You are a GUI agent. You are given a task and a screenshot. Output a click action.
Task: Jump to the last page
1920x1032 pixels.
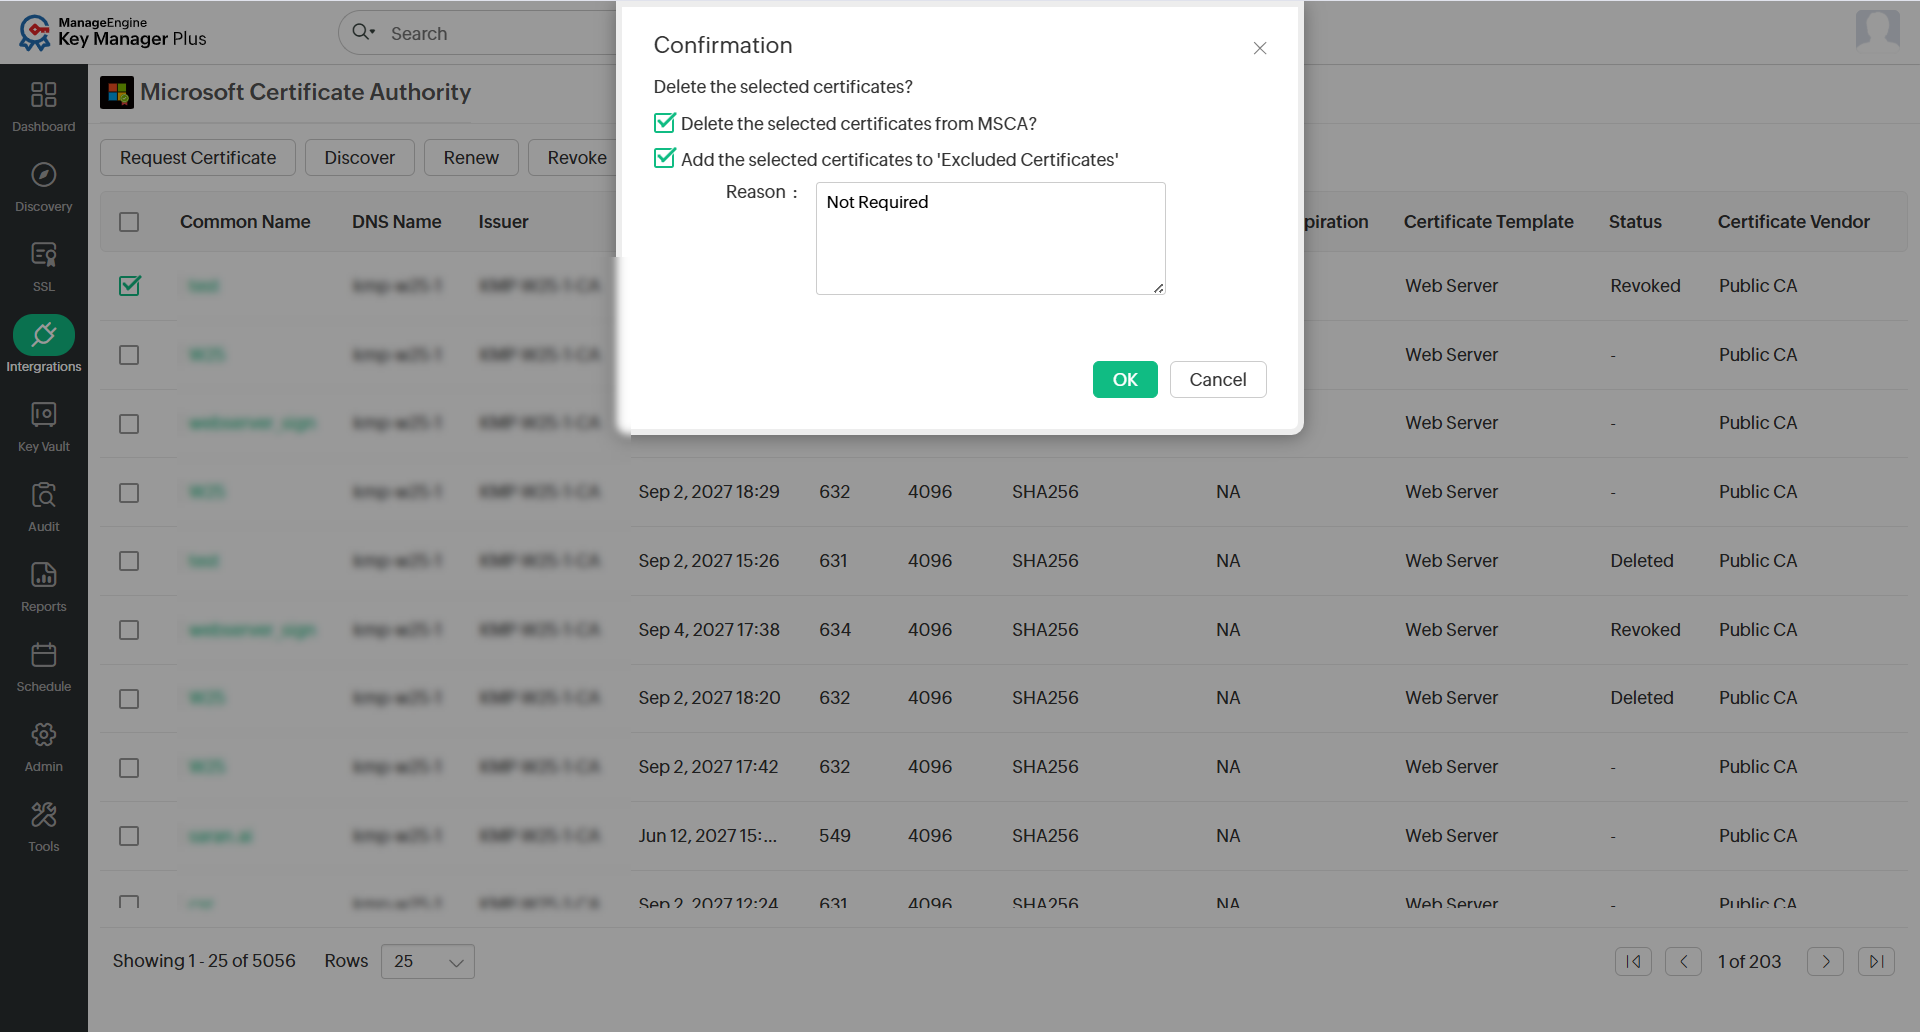[x=1876, y=961]
